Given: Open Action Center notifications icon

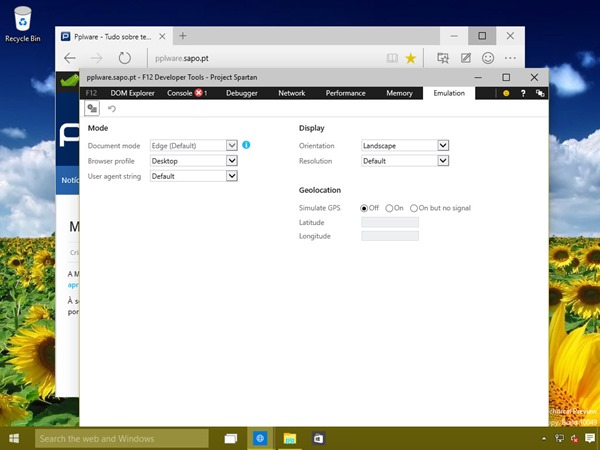Looking at the screenshot, I should point(590,439).
